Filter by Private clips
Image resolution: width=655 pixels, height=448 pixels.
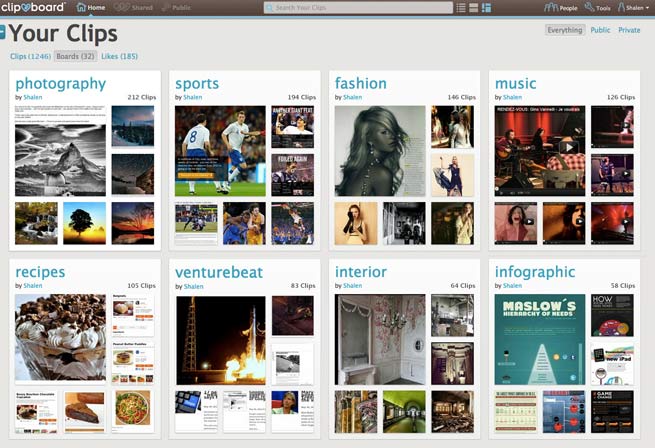coord(629,30)
